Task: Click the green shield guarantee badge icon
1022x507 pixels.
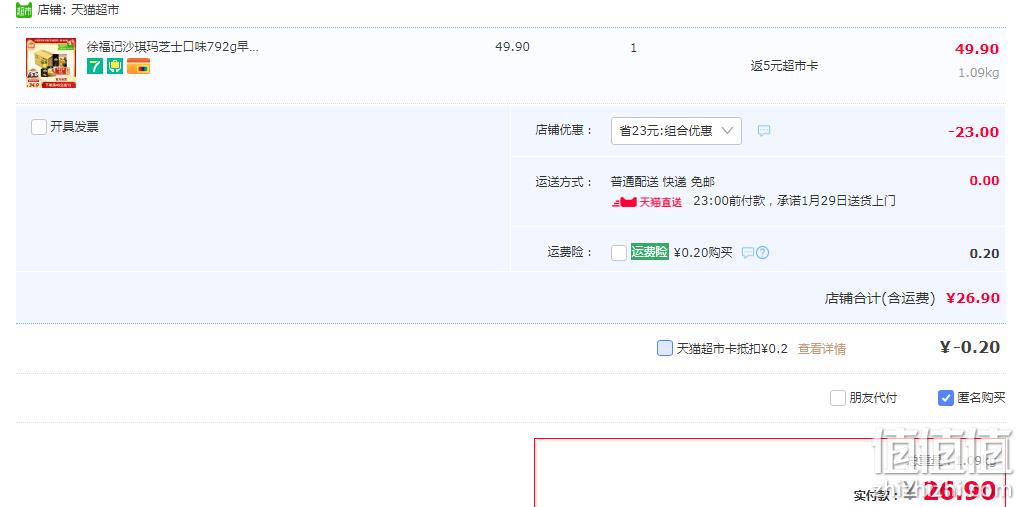Action: click(115, 66)
